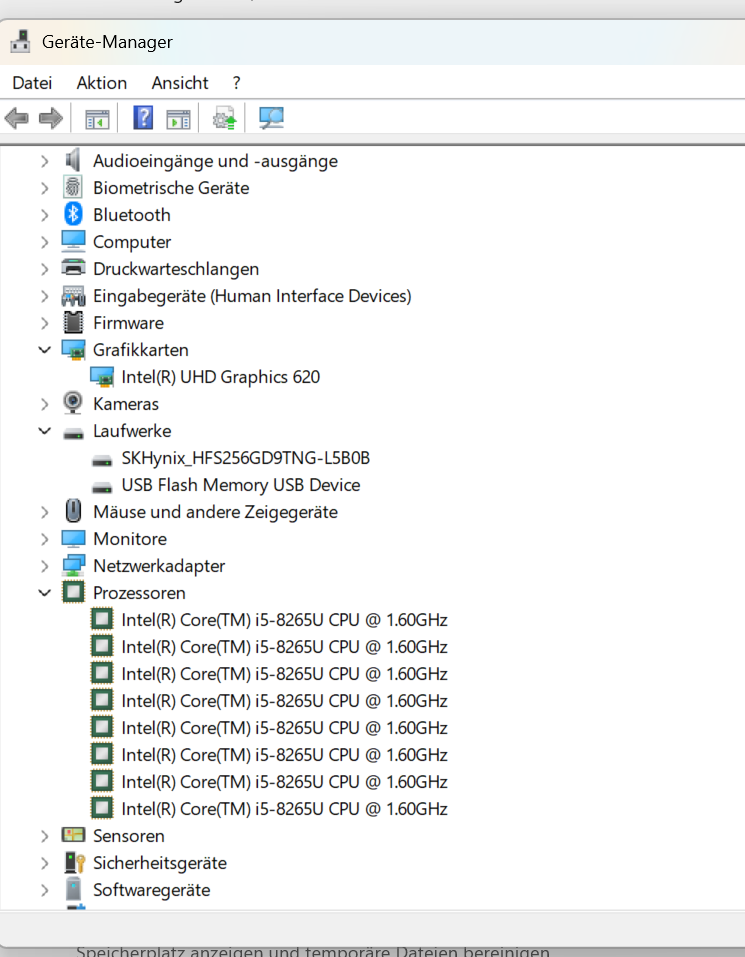Expand the Biometrische Geräte node
Screen dimensions: 745x957
point(44,188)
